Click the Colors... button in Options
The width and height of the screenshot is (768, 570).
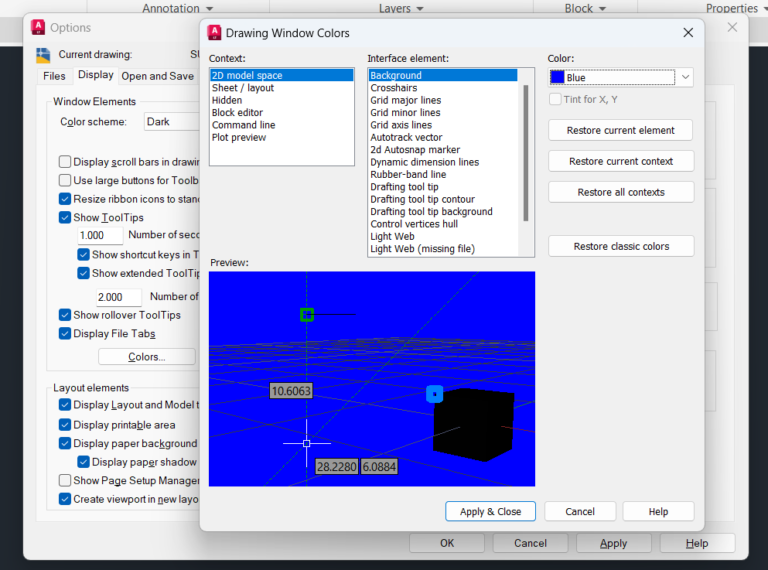coord(147,356)
